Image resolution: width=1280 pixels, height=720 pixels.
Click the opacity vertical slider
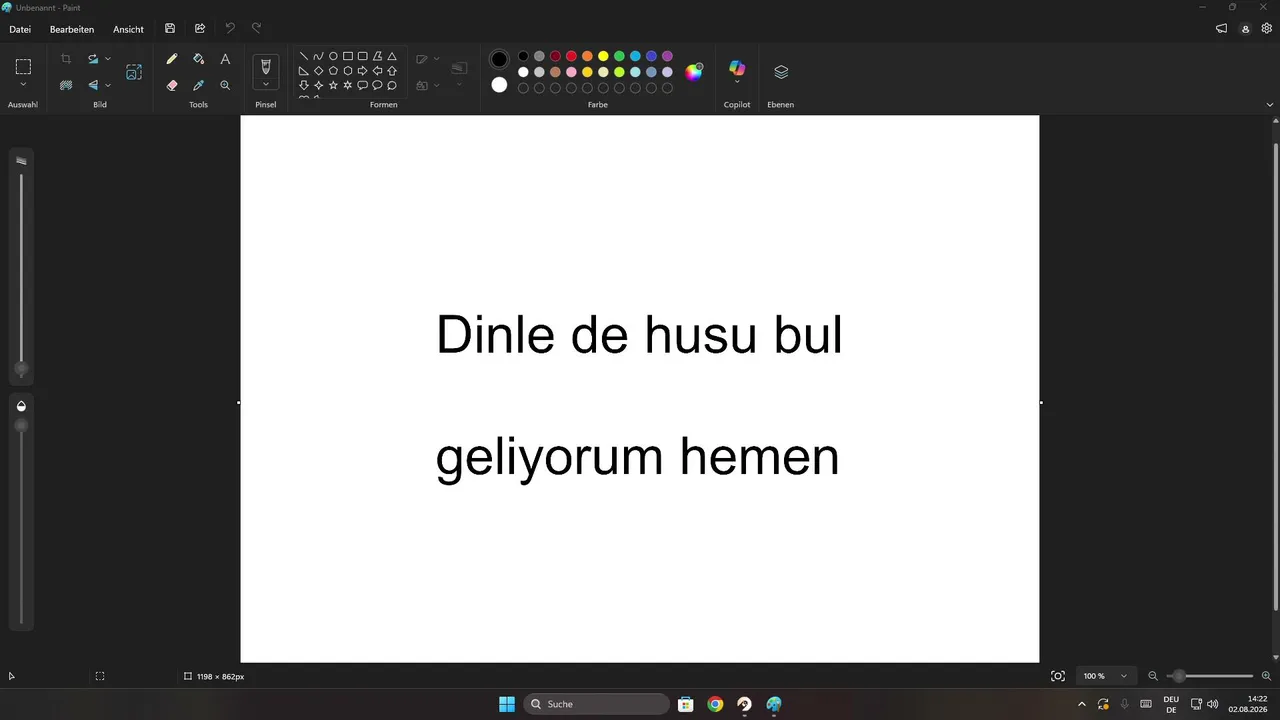[x=21, y=520]
